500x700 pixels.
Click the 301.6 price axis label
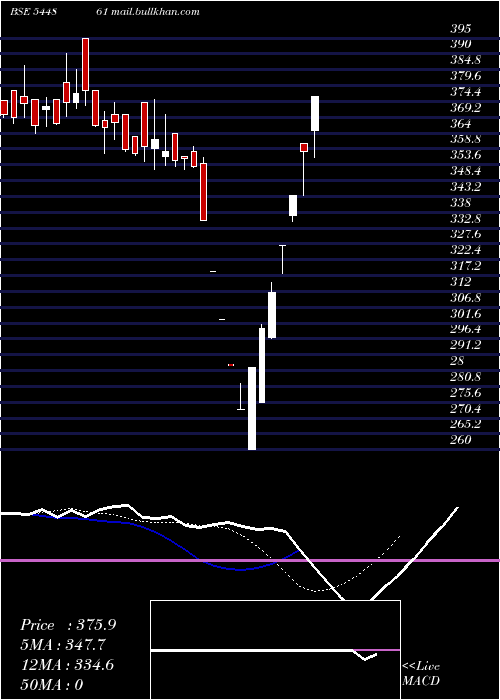(x=466, y=314)
